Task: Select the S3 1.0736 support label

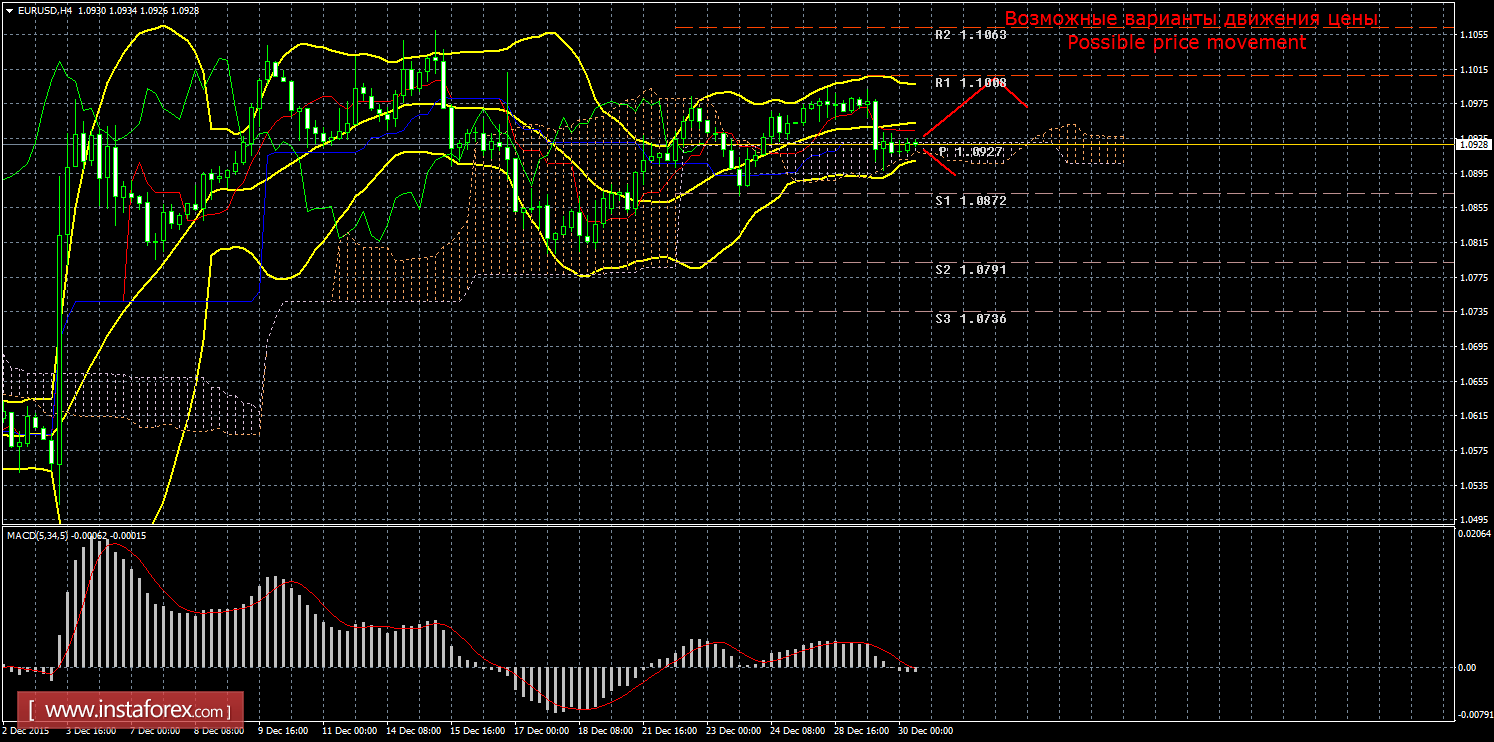Action: tap(970, 319)
